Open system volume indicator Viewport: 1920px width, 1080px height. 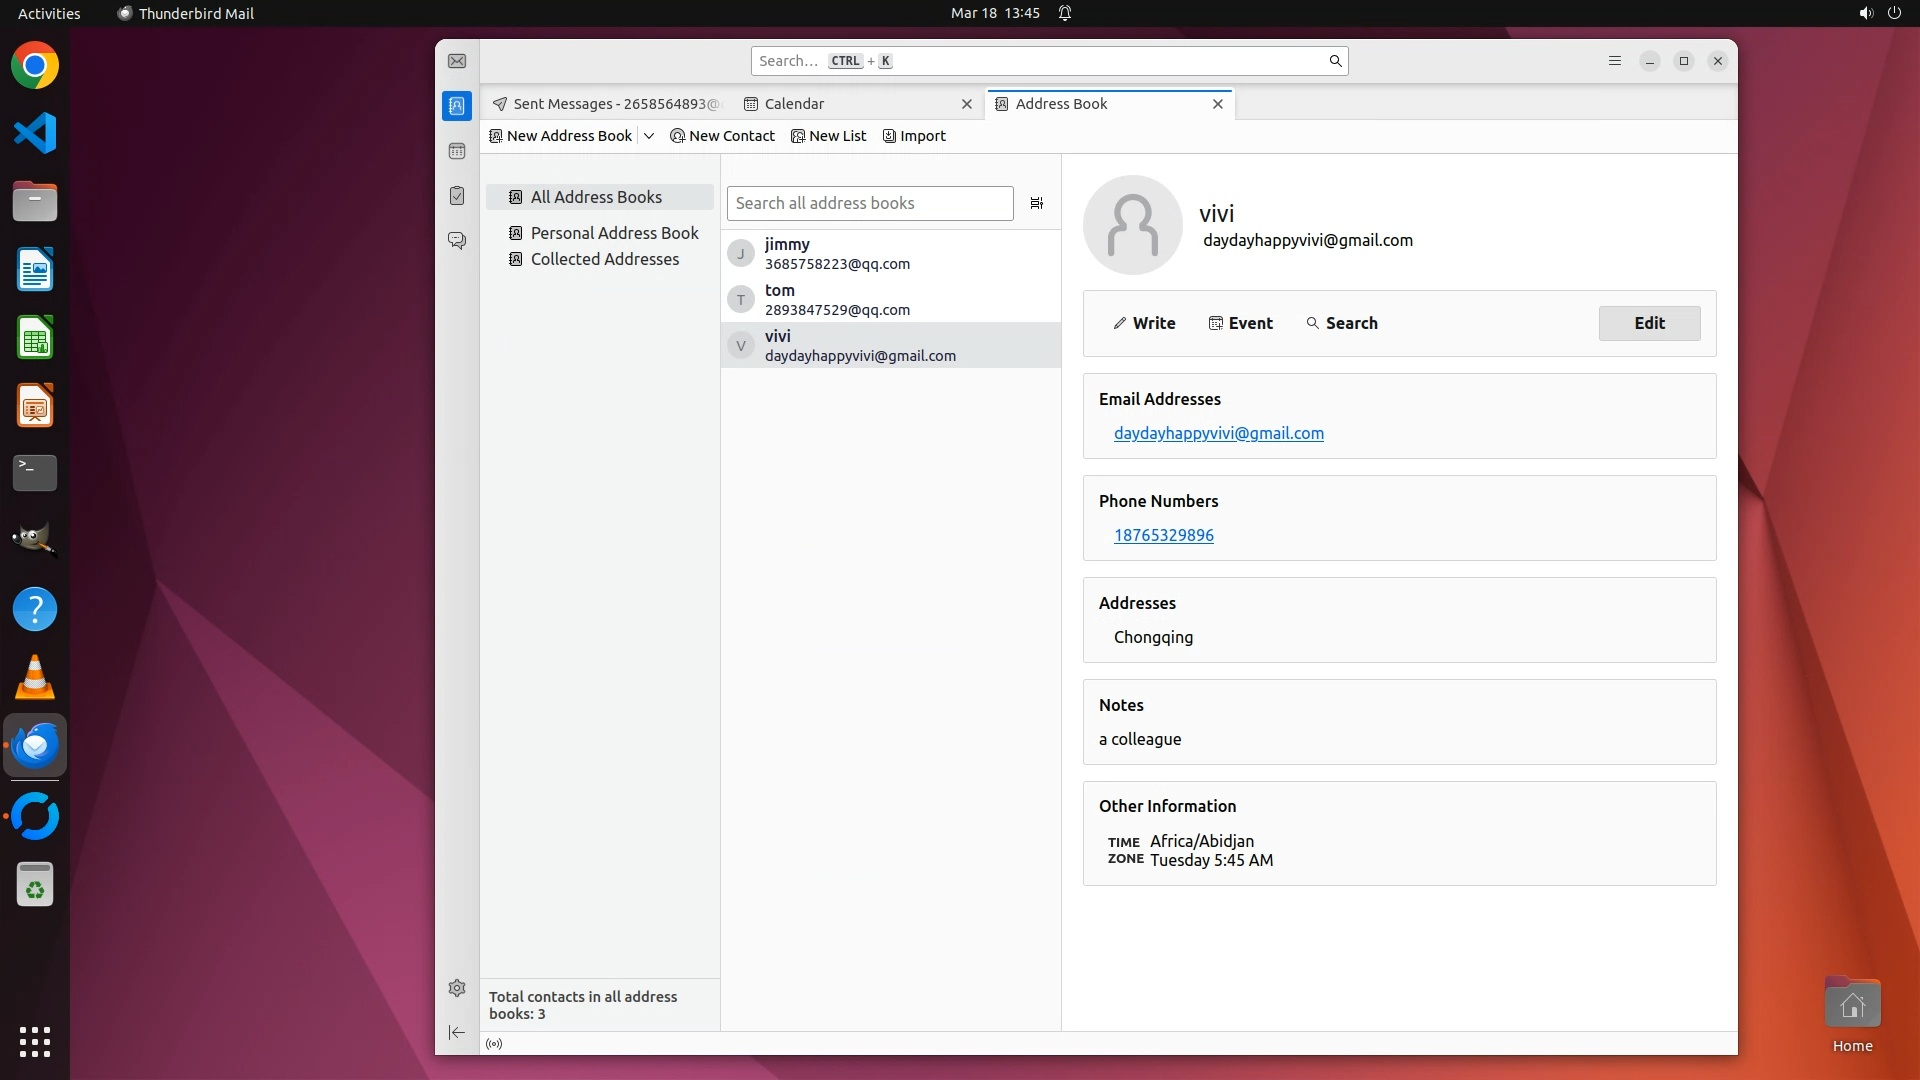click(1865, 13)
